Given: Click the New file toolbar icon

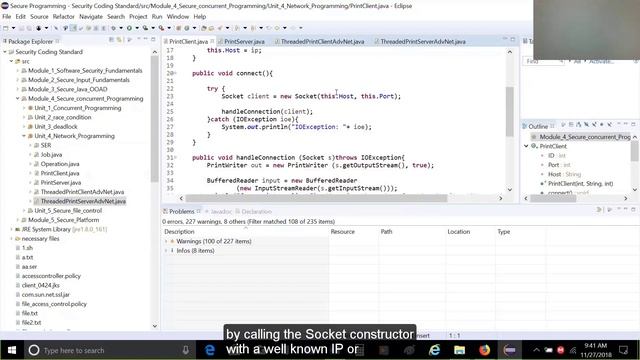Looking at the screenshot, I should click(6, 28).
